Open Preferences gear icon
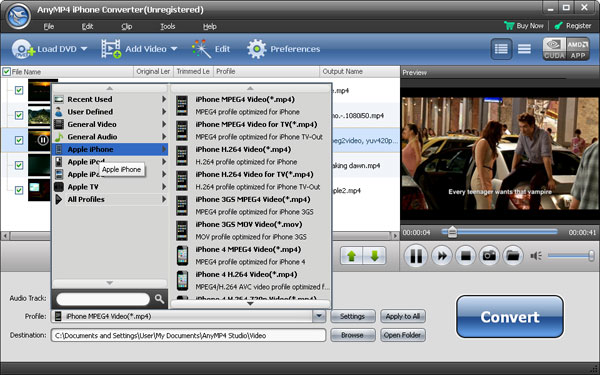Viewport: 600px width, 375px height. (x=256, y=49)
